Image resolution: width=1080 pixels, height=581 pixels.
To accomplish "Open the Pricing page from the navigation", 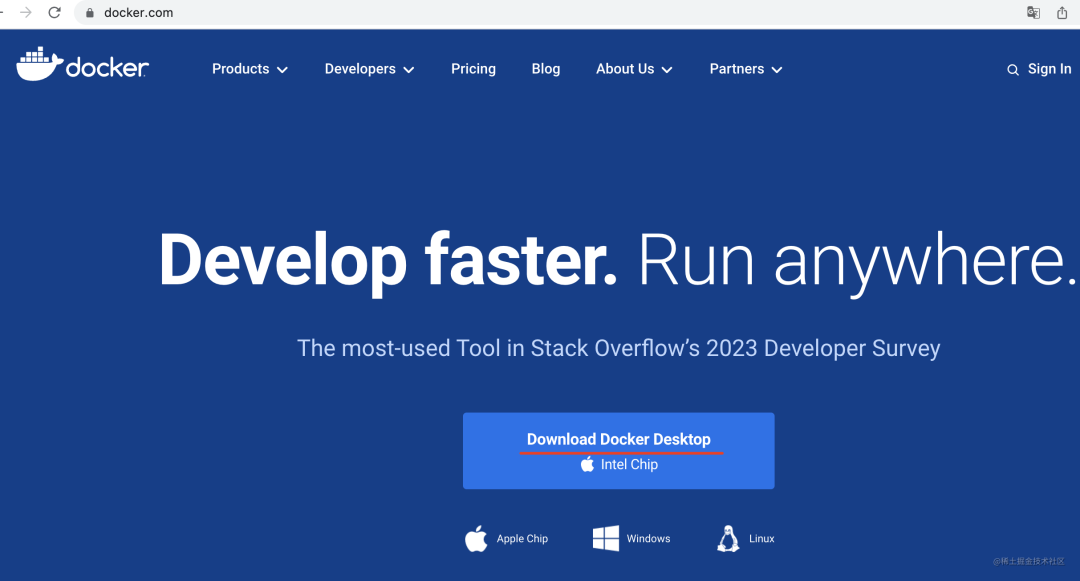I will tap(473, 69).
